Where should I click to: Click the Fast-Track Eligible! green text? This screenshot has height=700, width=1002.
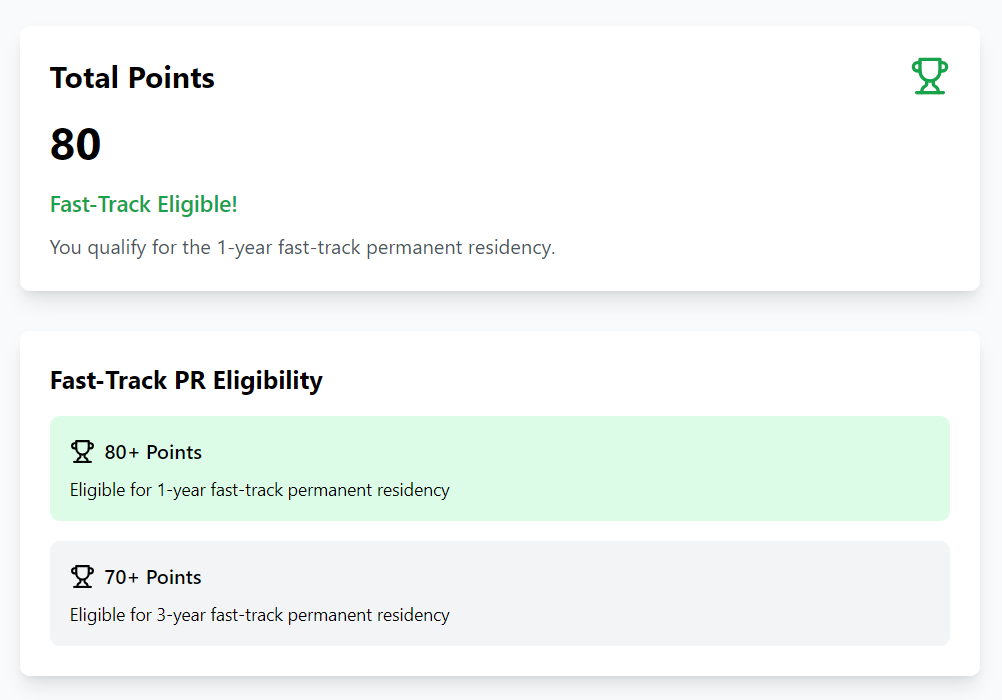(144, 205)
